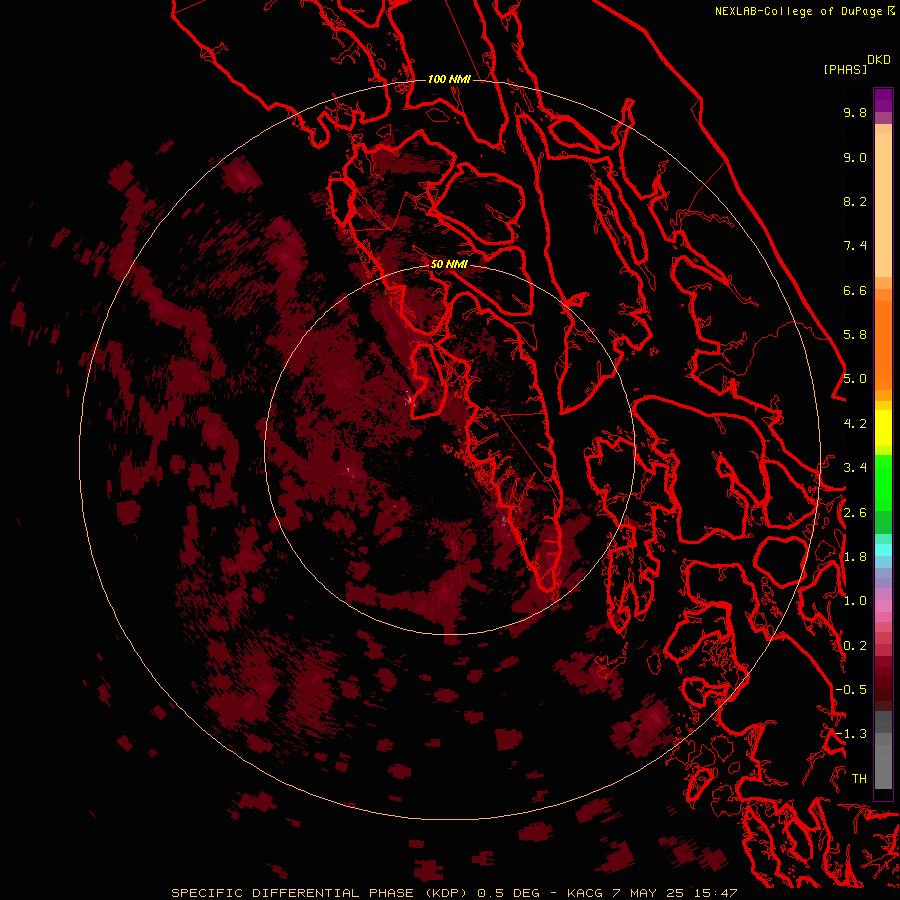Select the 6.6 color scale value
The image size is (900, 900).
(x=855, y=290)
